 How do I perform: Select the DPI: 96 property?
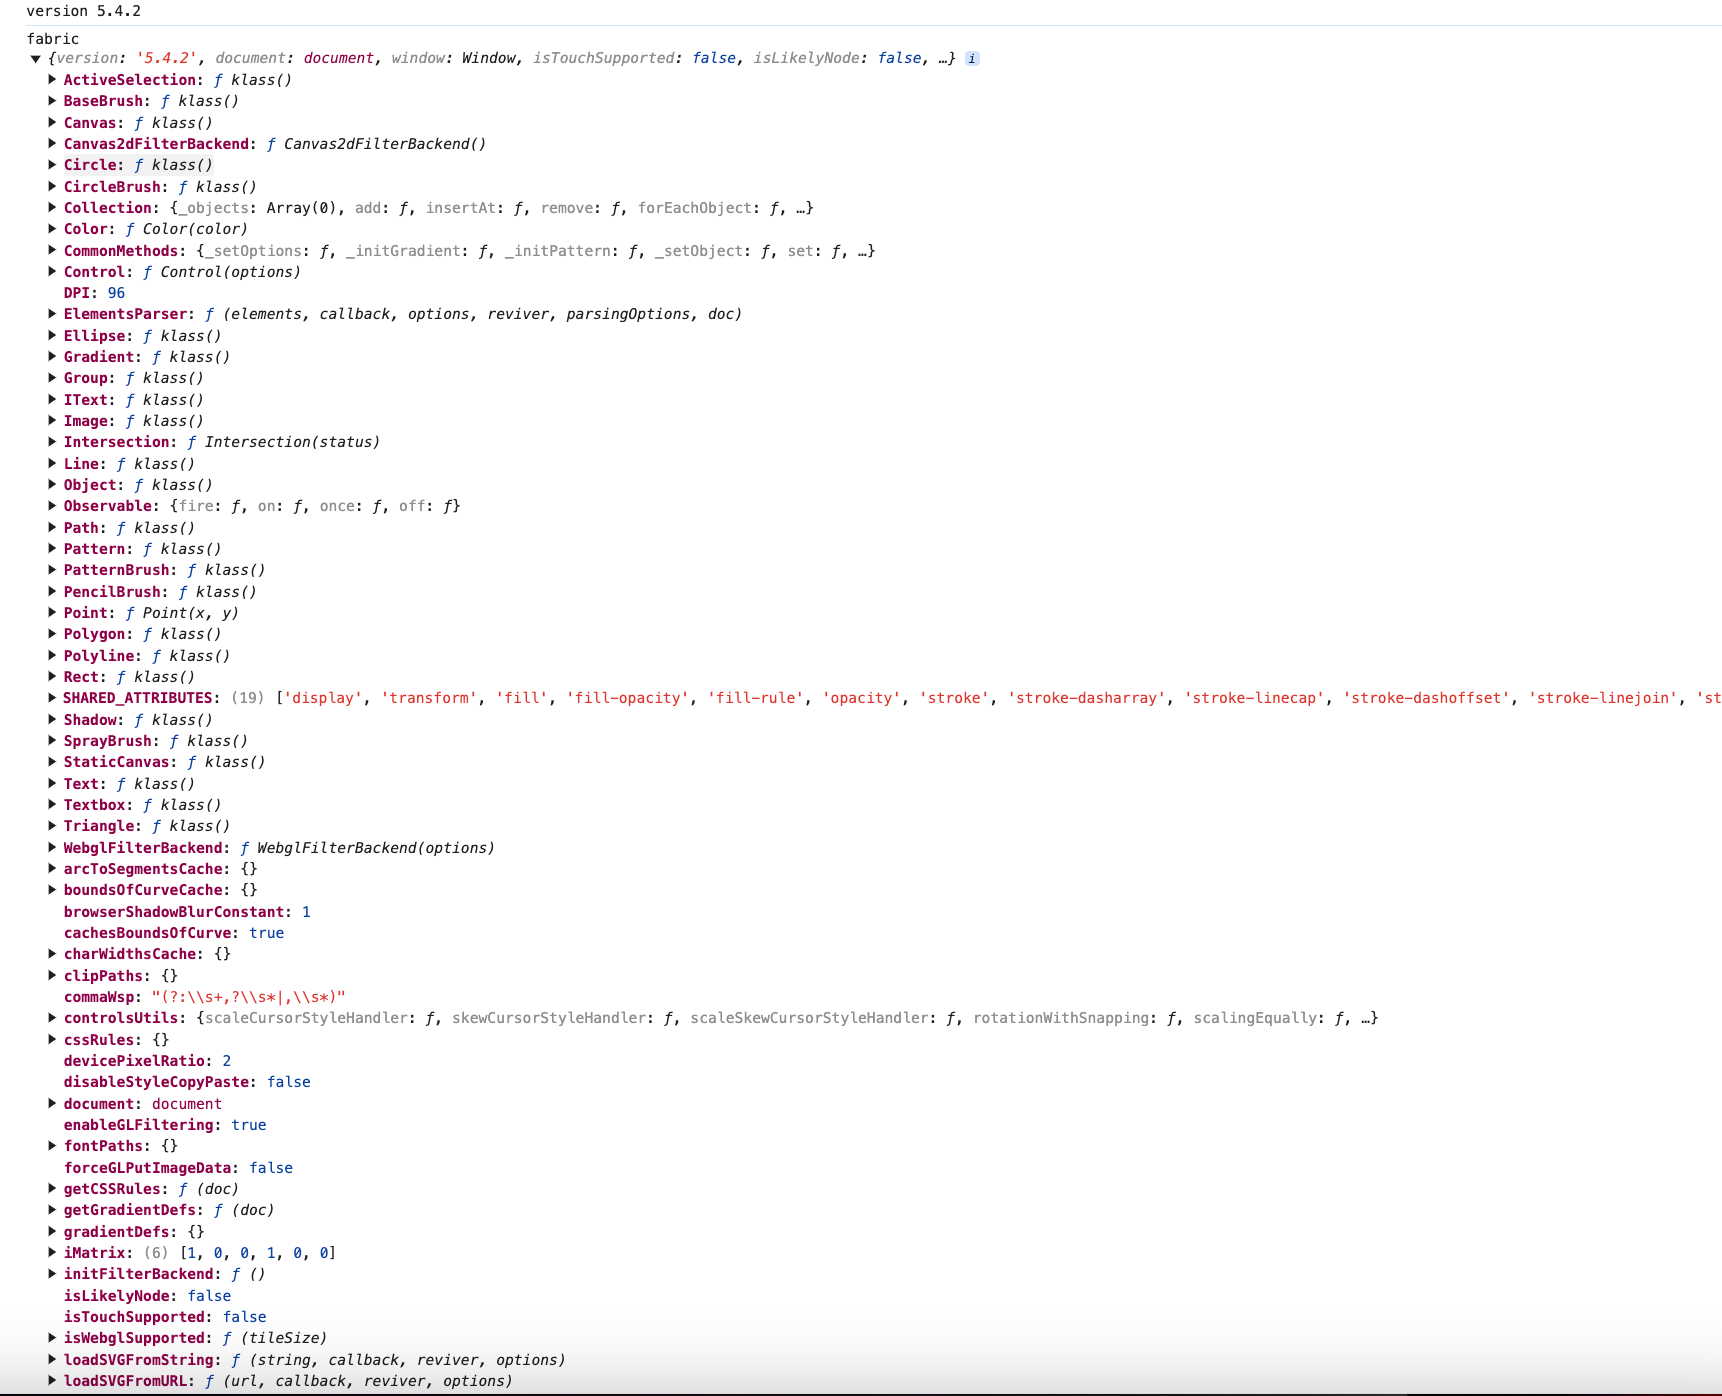click(x=94, y=293)
